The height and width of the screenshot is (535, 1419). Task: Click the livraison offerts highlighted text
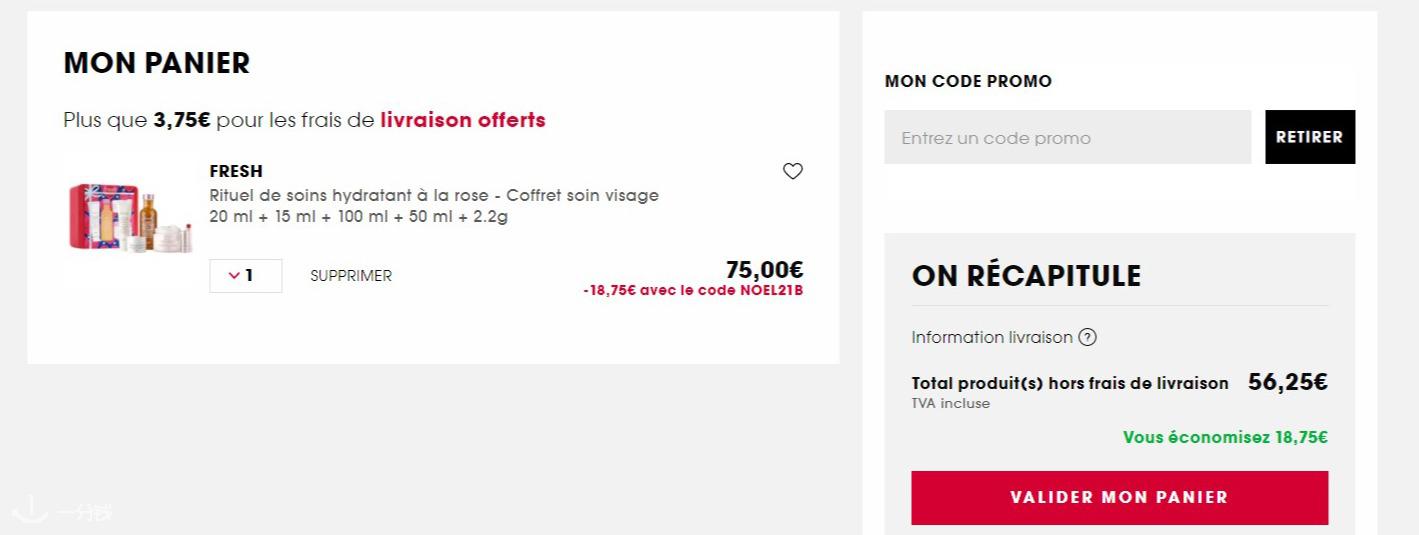[463, 120]
